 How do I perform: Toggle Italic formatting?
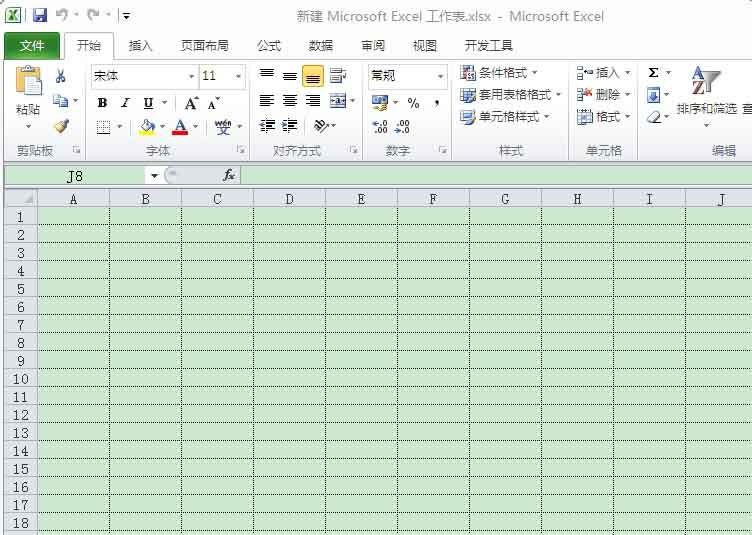tap(125, 103)
